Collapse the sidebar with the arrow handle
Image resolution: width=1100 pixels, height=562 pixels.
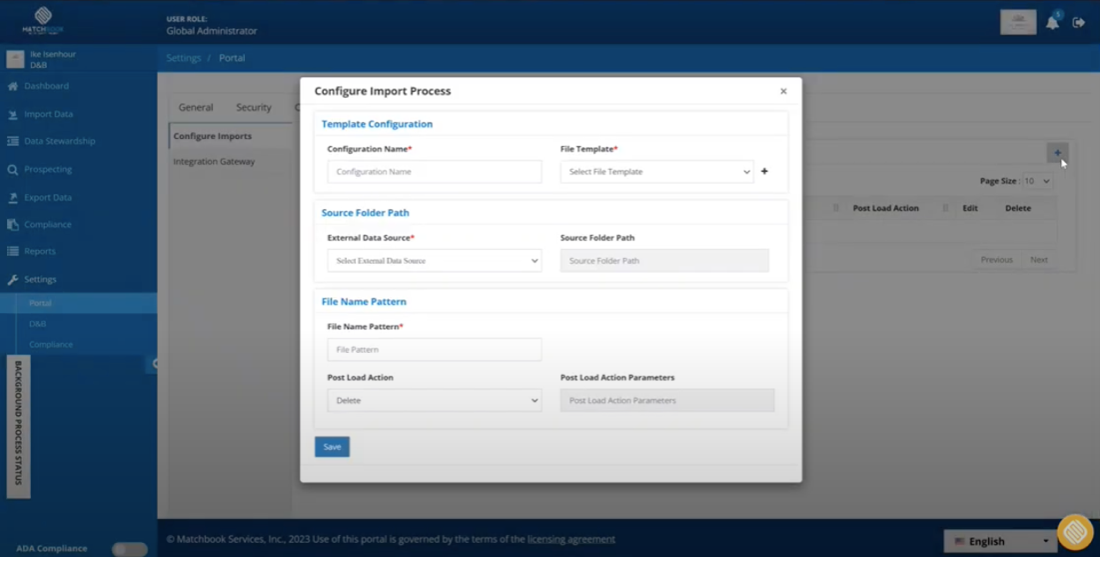pyautogui.click(x=153, y=363)
